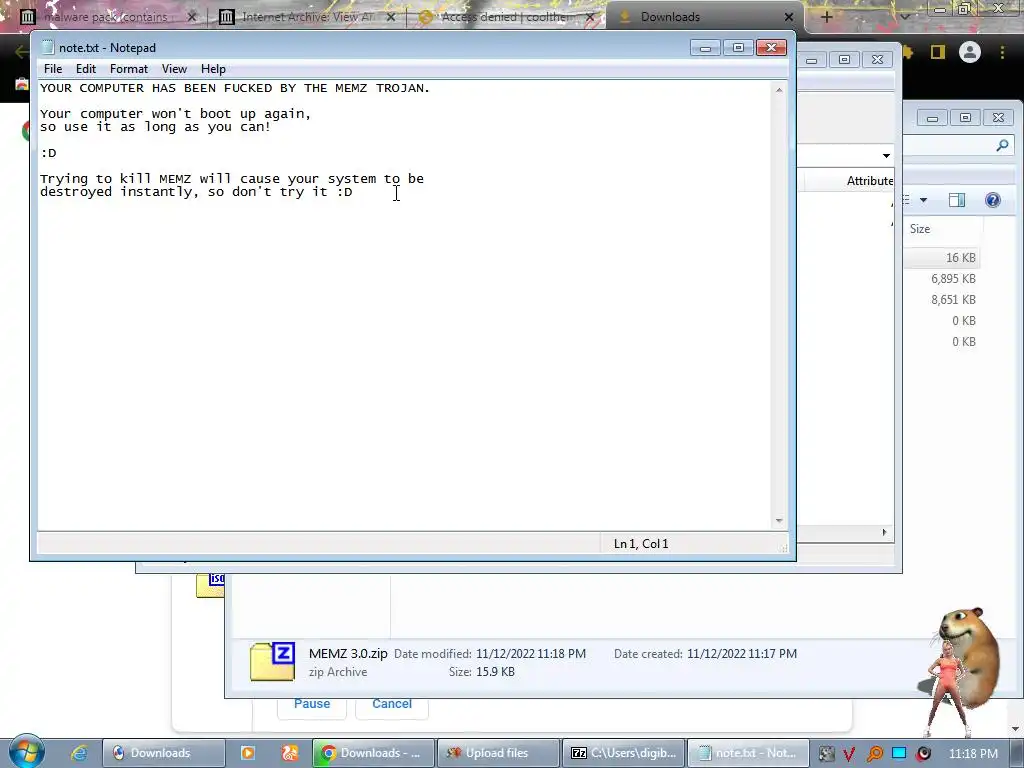Viewport: 1024px width, 768px height.
Task: Switch to 7-Zip C:\Users taskbar button
Action: 623,753
